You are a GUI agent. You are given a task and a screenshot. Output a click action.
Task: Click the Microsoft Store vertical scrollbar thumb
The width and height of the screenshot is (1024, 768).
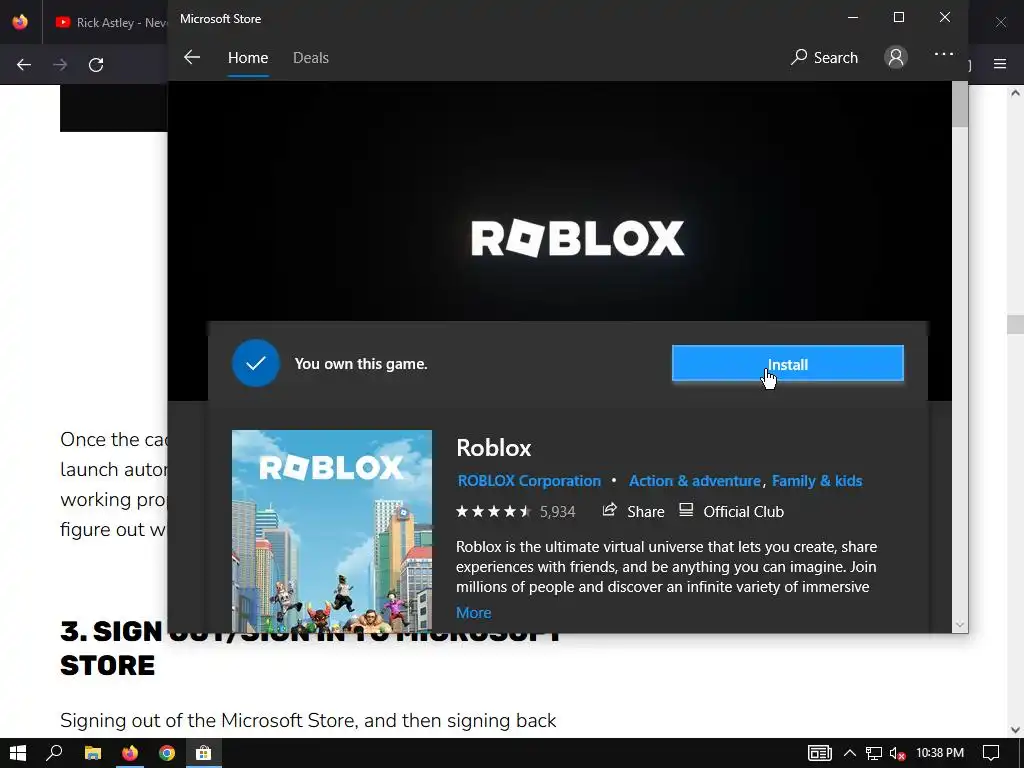tap(959, 104)
